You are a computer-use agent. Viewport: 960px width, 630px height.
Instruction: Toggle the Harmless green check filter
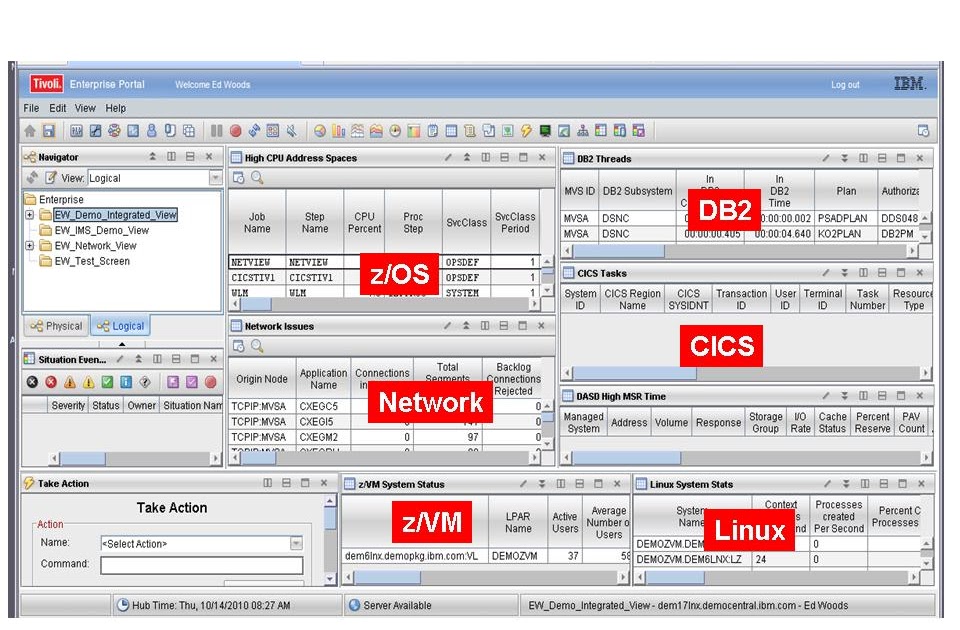pos(107,382)
